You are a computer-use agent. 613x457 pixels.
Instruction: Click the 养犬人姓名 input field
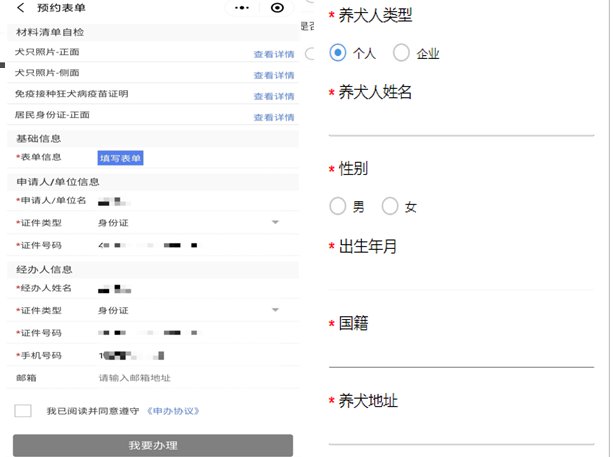pos(467,121)
